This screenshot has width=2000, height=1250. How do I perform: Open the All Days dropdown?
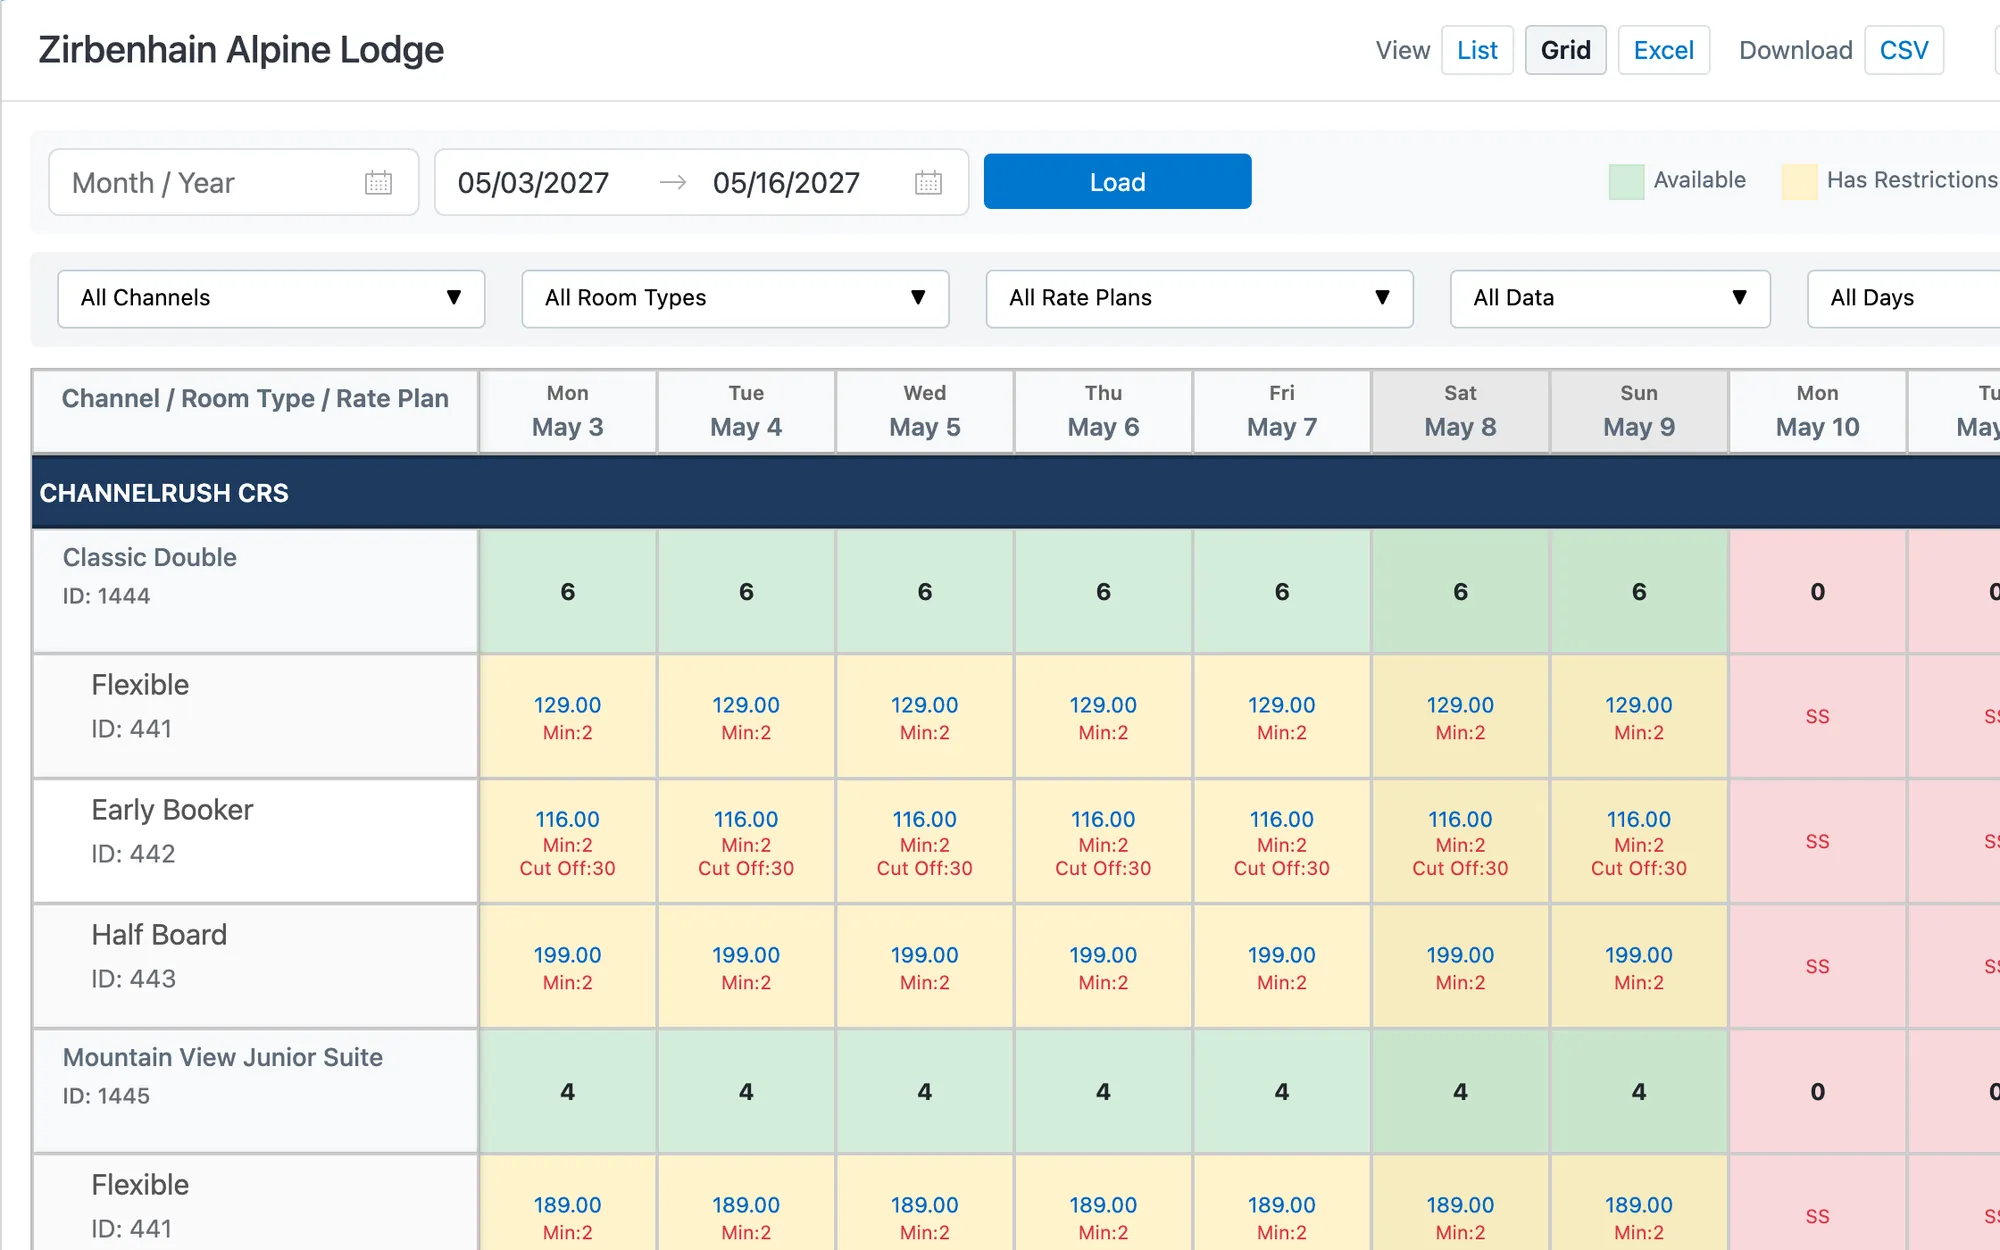tap(1904, 298)
